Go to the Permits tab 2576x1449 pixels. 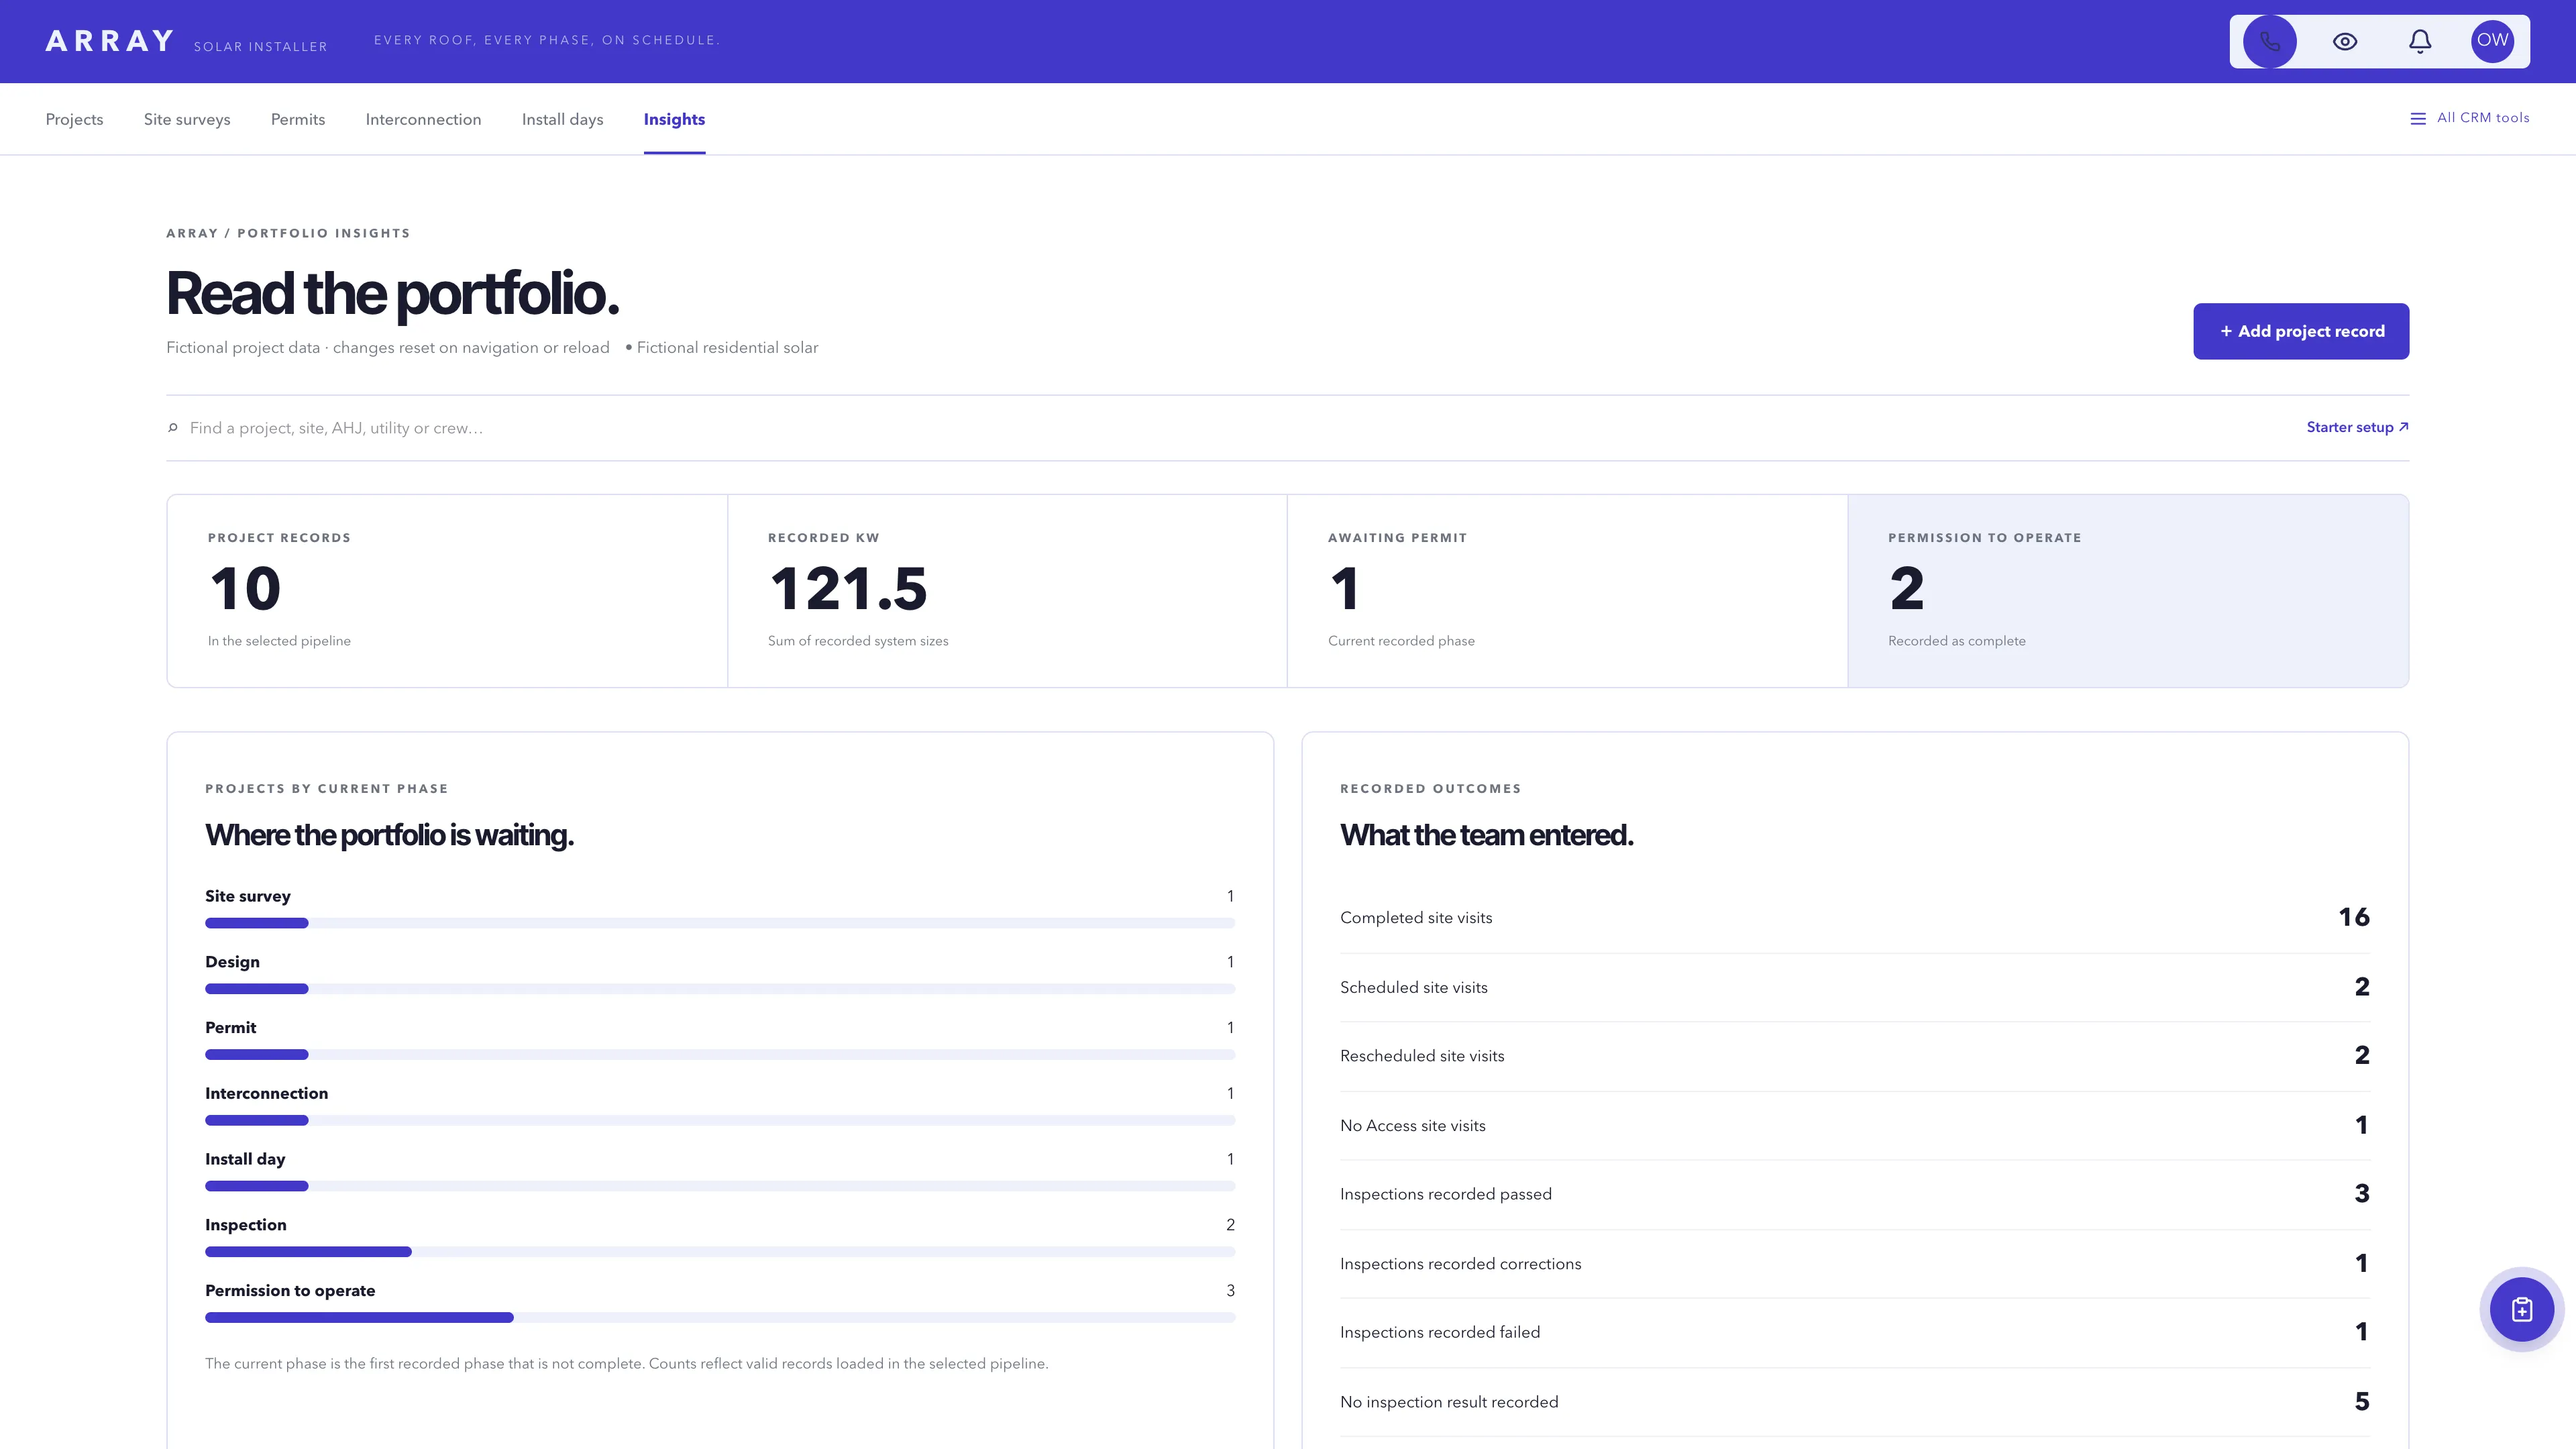click(x=298, y=119)
